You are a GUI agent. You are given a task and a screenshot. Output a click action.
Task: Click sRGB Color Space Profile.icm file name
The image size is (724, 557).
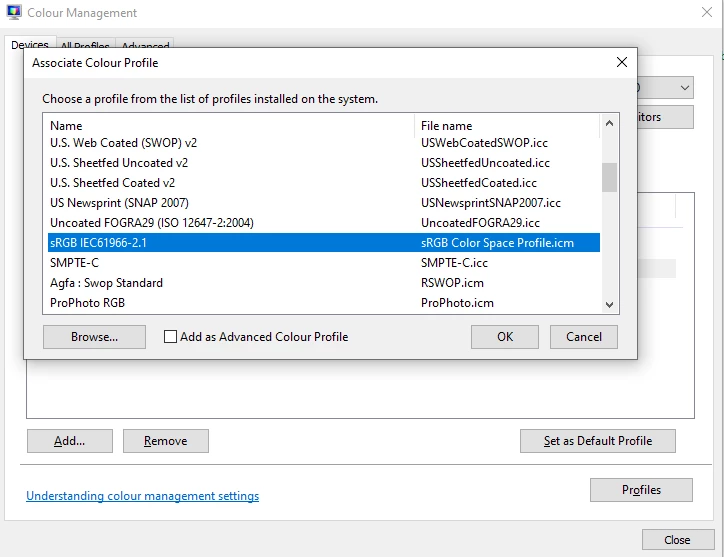tap(497, 242)
